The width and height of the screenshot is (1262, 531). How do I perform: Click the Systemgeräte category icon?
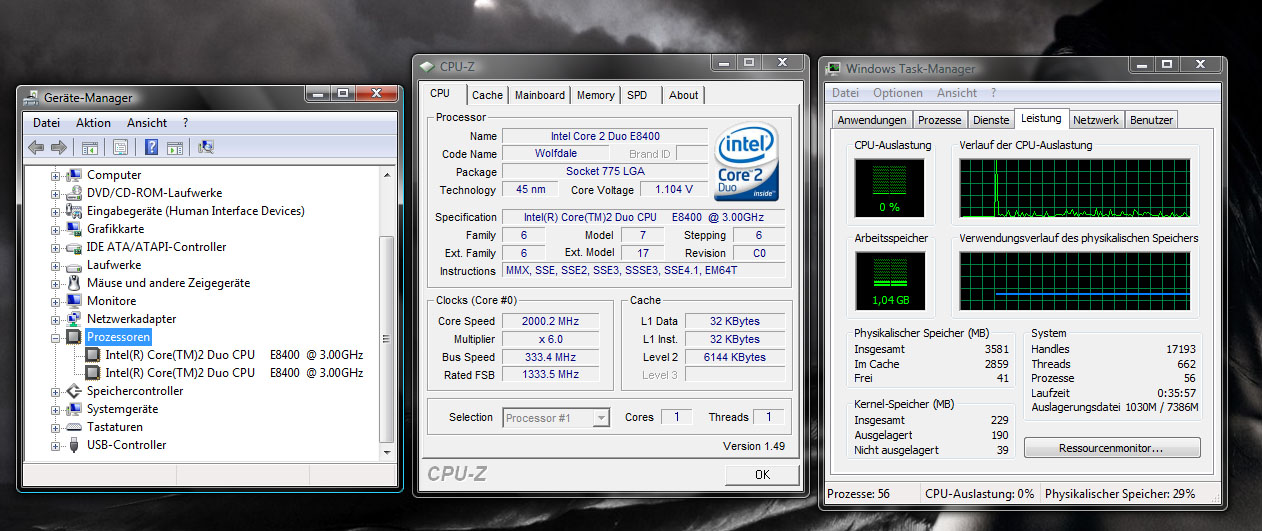click(x=74, y=409)
